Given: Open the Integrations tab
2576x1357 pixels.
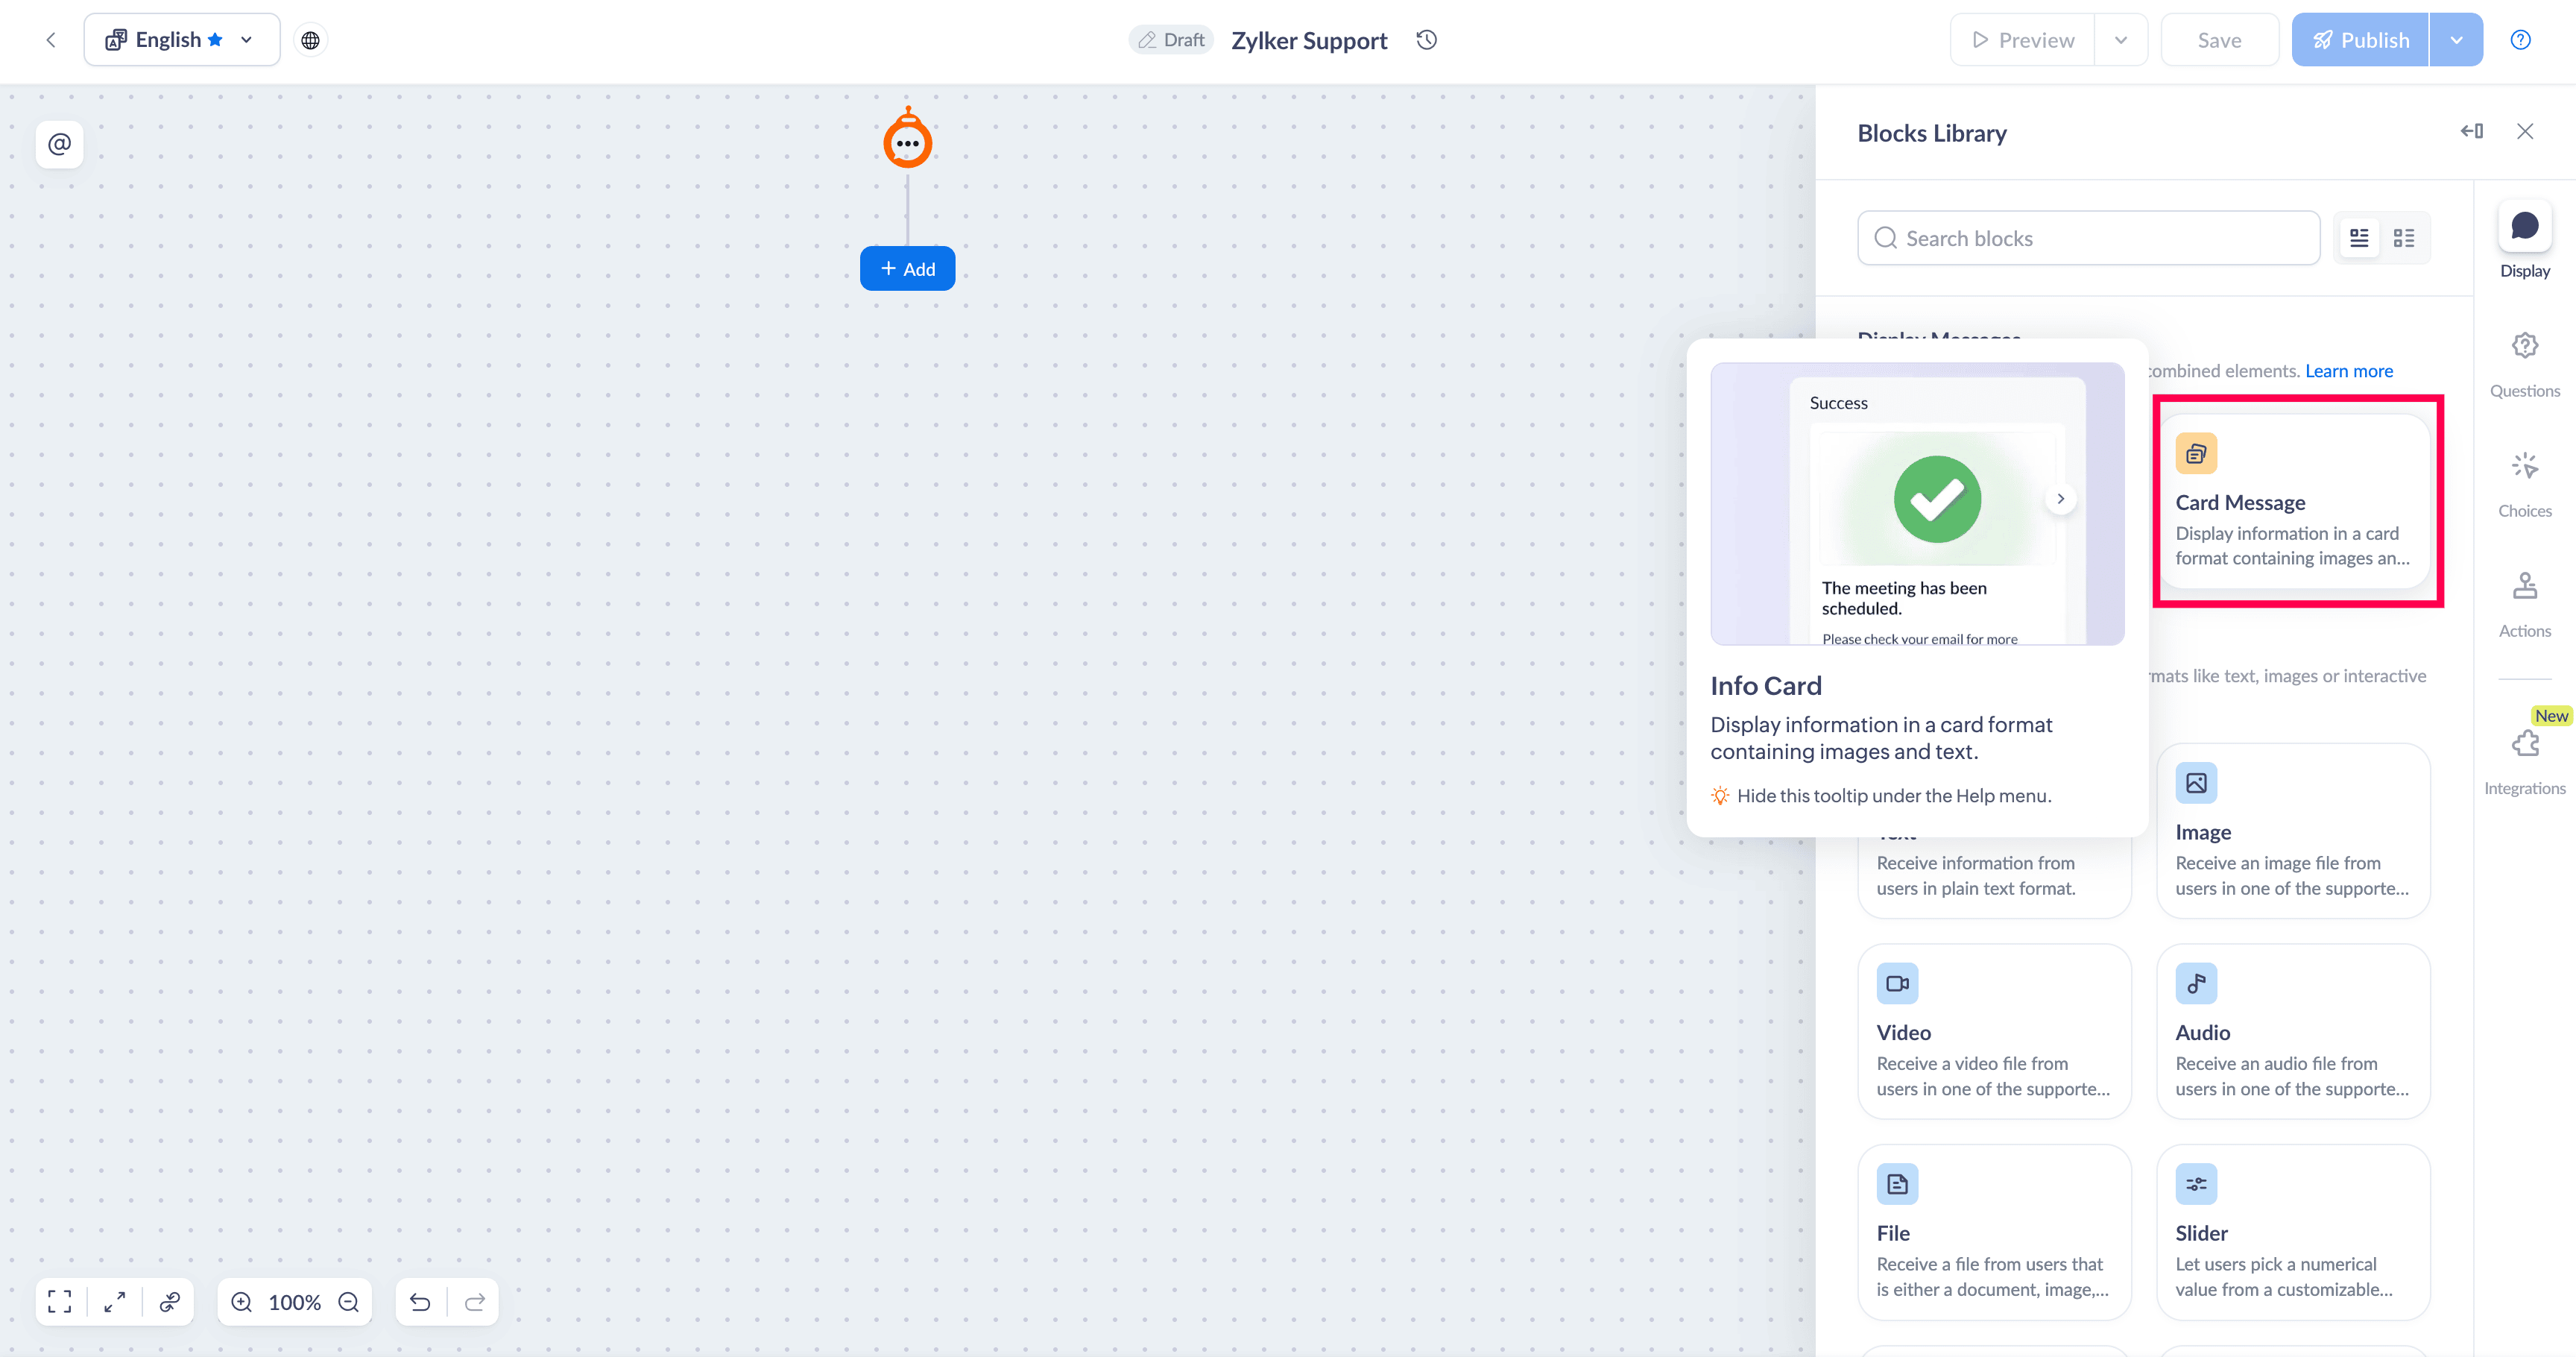Looking at the screenshot, I should (2524, 760).
